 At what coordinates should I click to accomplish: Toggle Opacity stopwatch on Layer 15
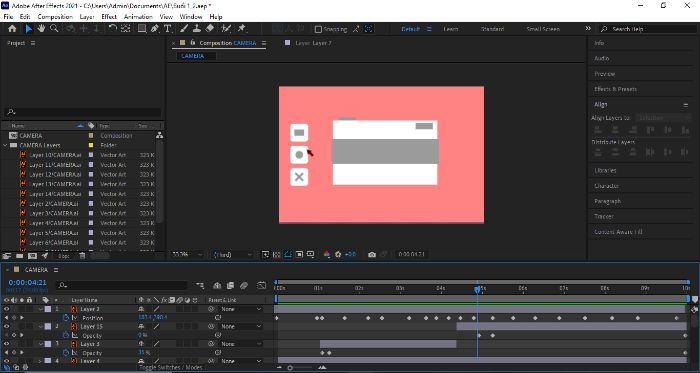click(x=66, y=335)
